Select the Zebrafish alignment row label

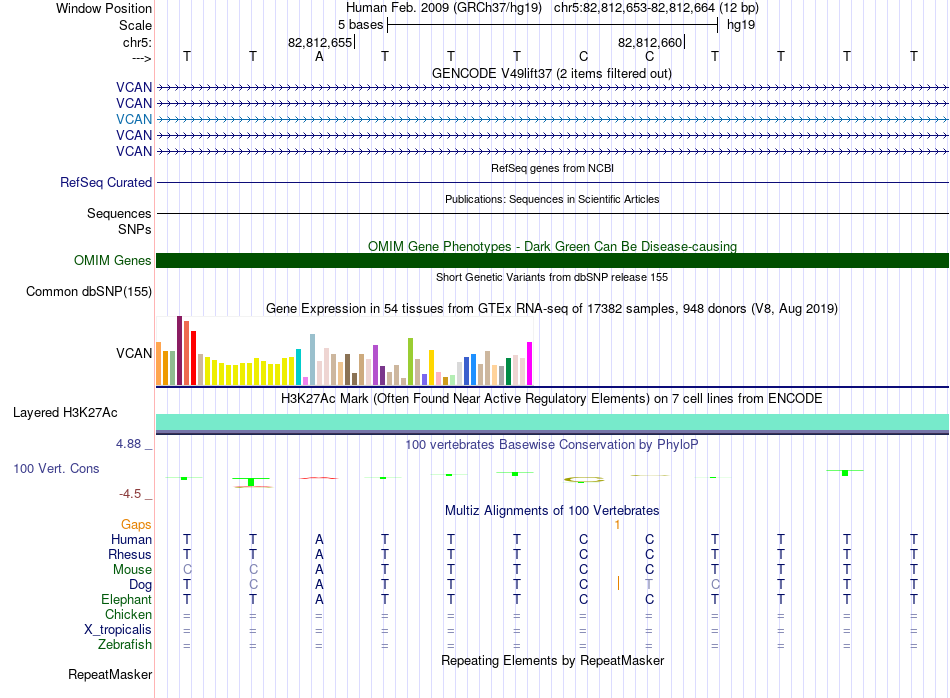tap(125, 645)
